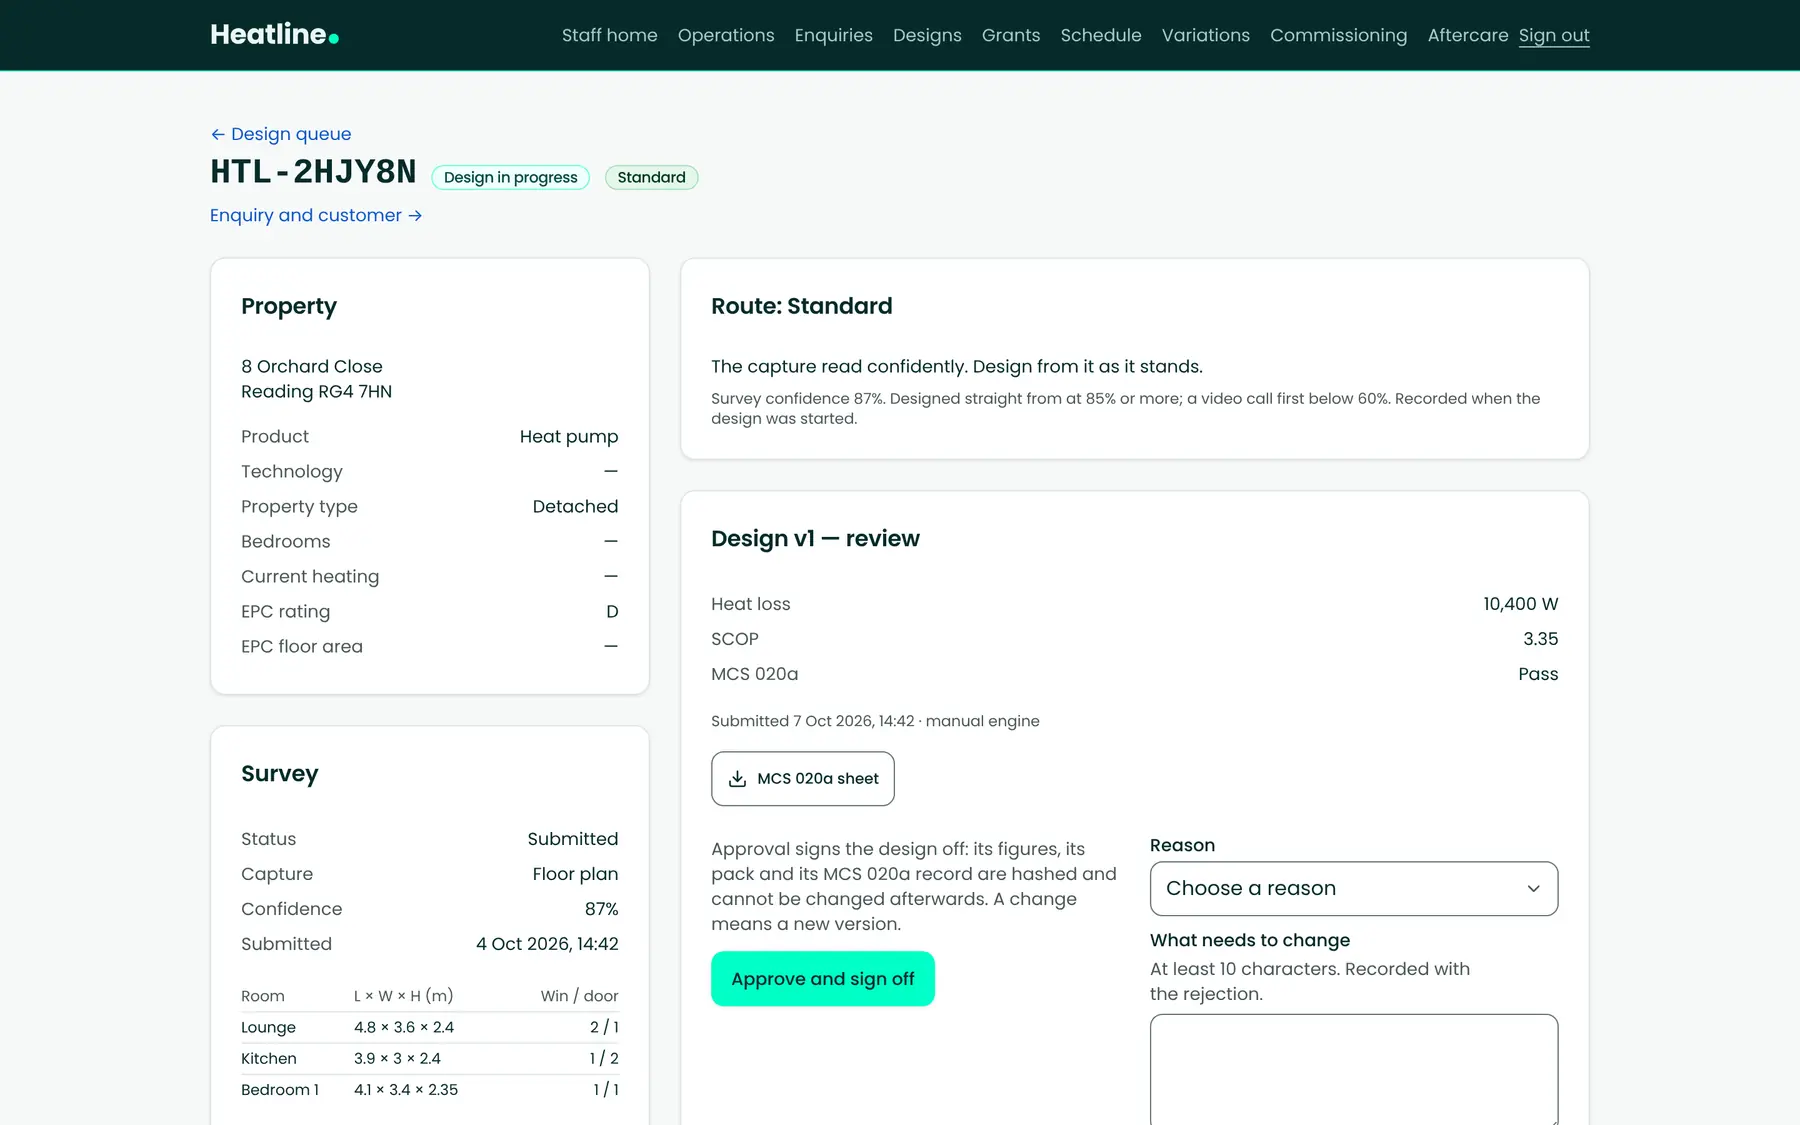Click the MCS 020a result Pass
This screenshot has width=1800, height=1125.
tap(1538, 674)
